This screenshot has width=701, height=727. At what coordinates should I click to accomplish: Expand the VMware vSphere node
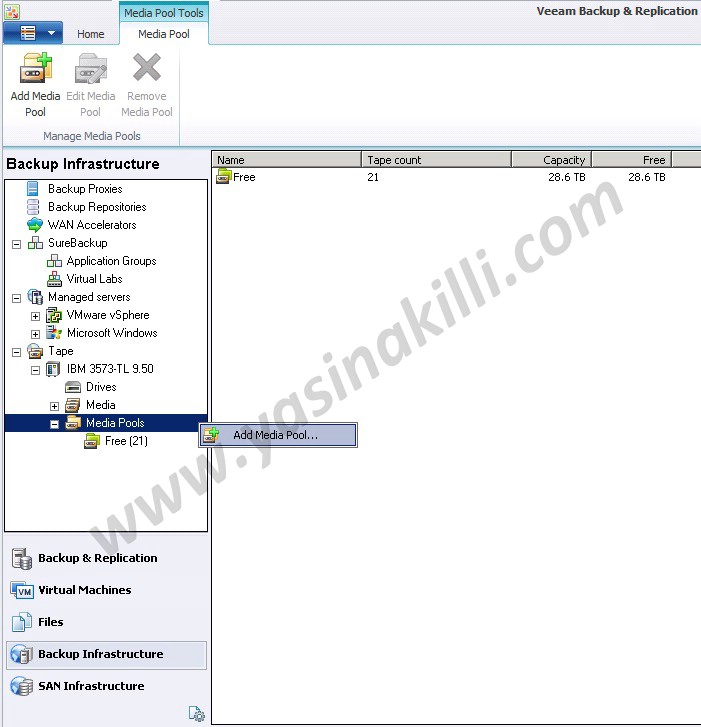35,315
